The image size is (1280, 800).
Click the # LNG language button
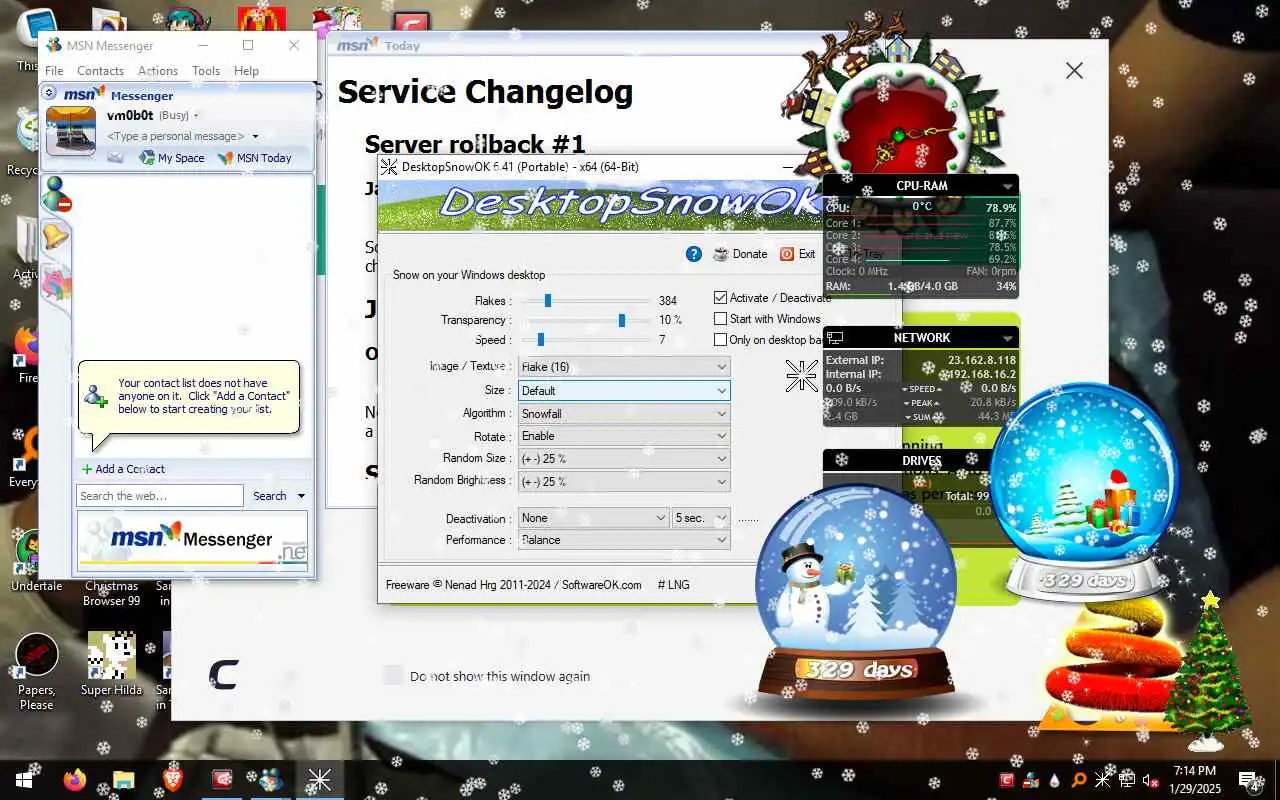tap(673, 585)
